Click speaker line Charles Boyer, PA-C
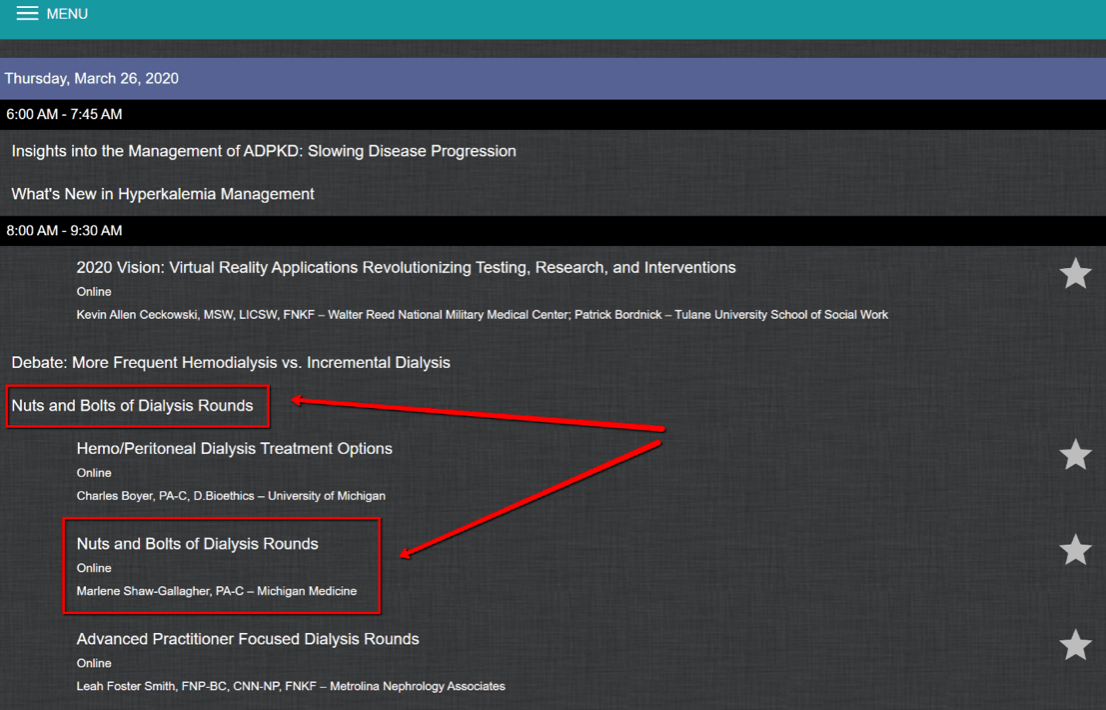Viewport: 1106px width, 710px height. [231, 496]
